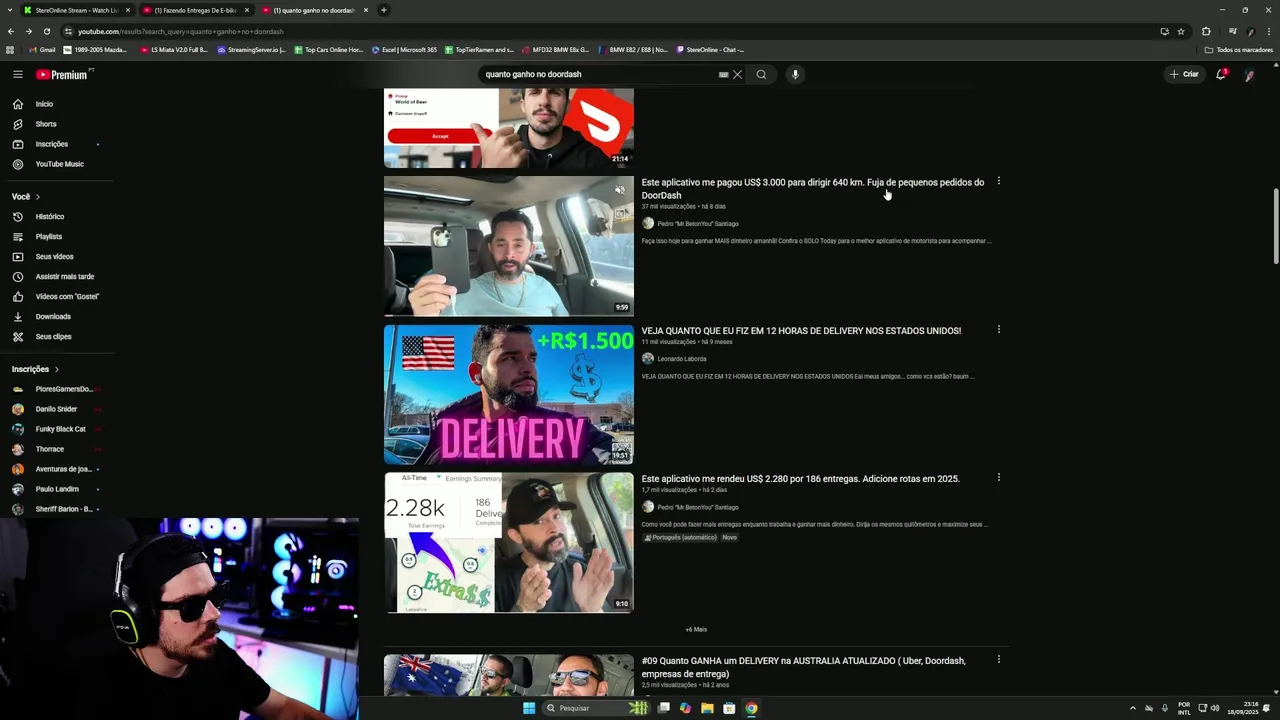Open channel Leonardo Laborda
The image size is (1280, 720).
[x=682, y=359]
